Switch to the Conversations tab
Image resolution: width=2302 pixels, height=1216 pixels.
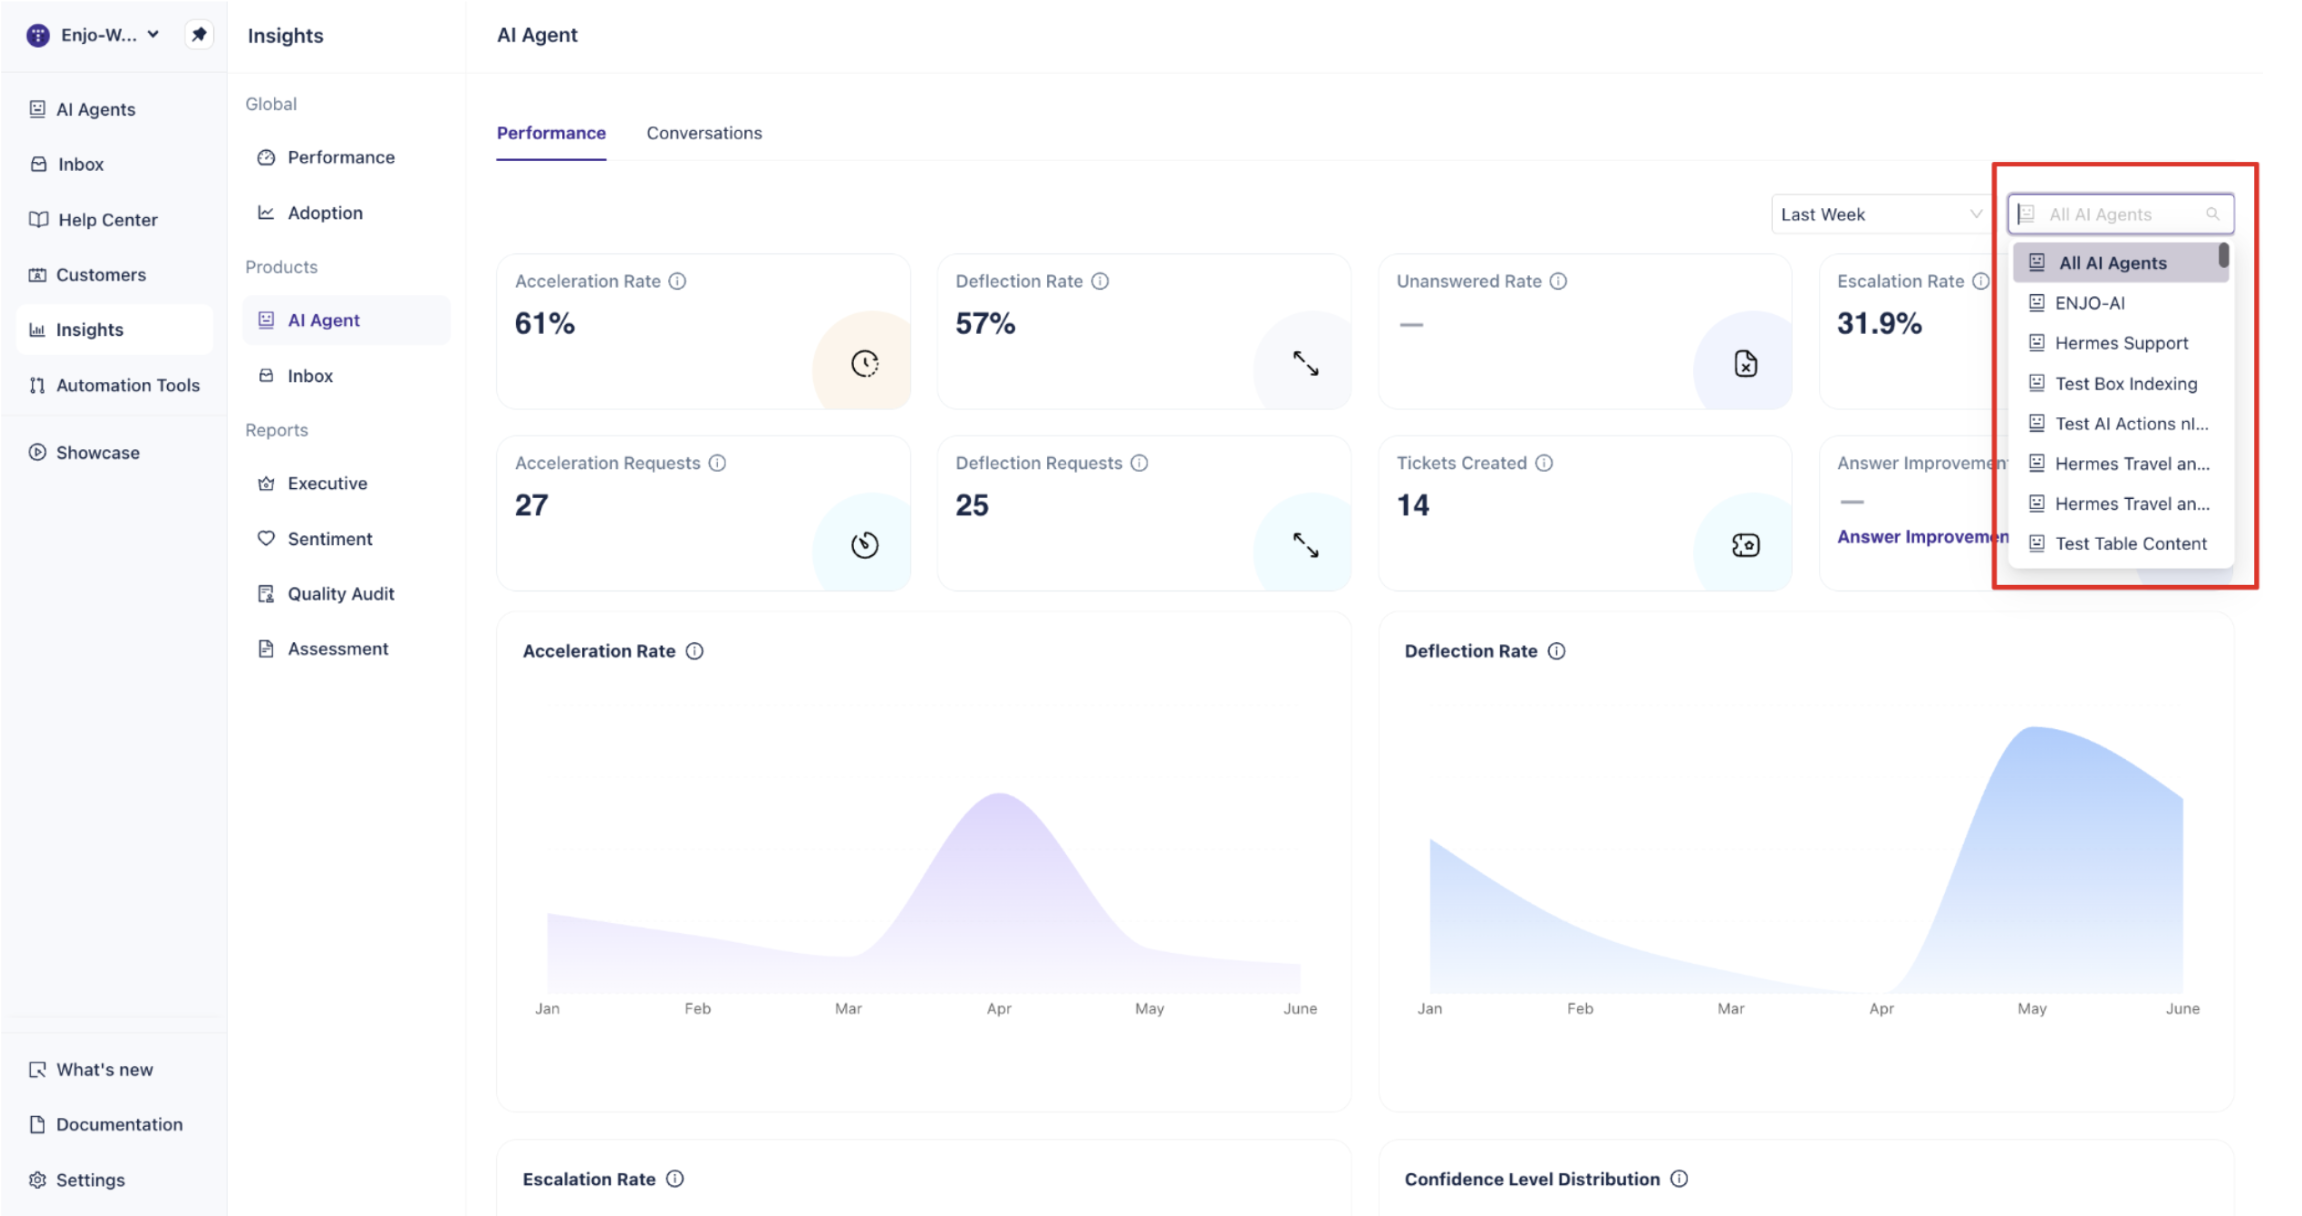(704, 133)
